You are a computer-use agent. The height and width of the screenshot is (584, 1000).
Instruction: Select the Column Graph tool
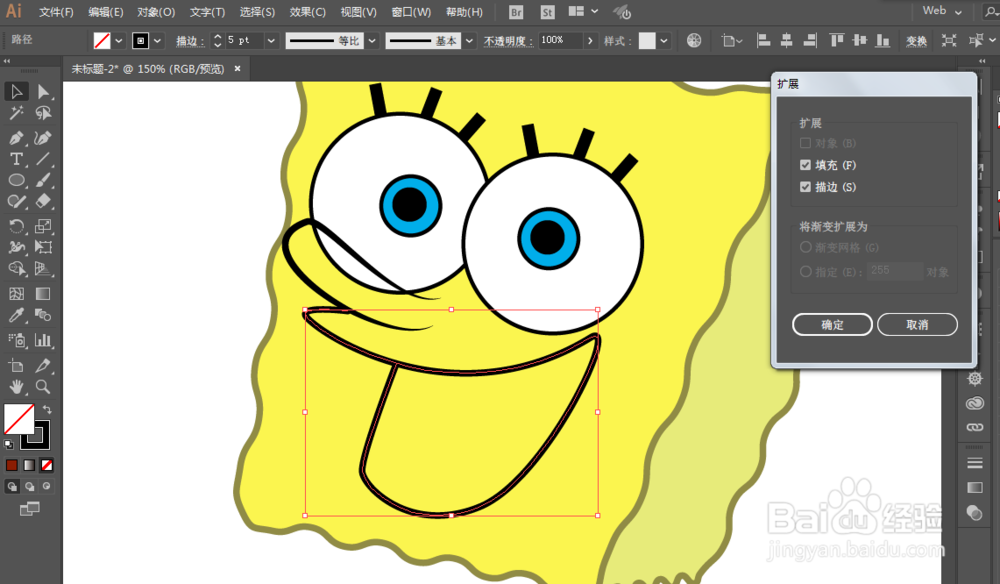click(x=43, y=340)
